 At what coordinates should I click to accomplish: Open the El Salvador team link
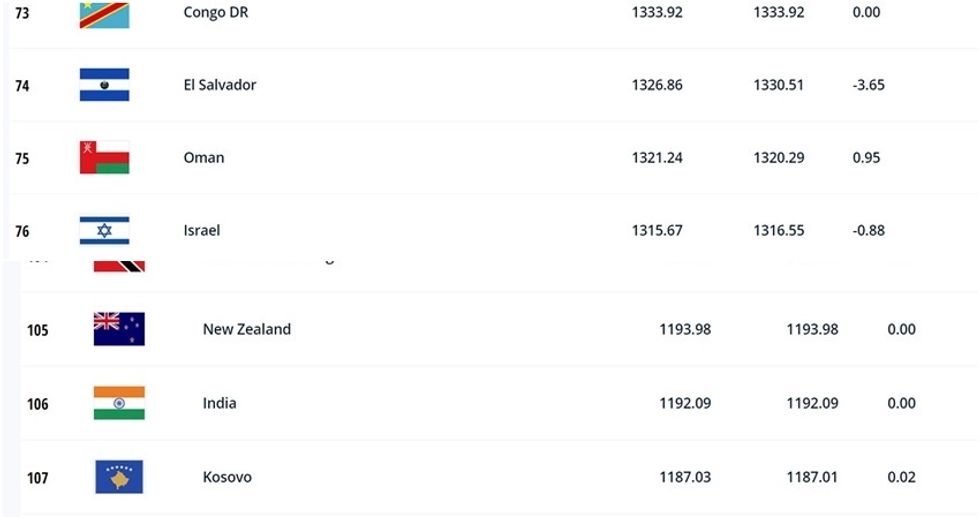220,85
